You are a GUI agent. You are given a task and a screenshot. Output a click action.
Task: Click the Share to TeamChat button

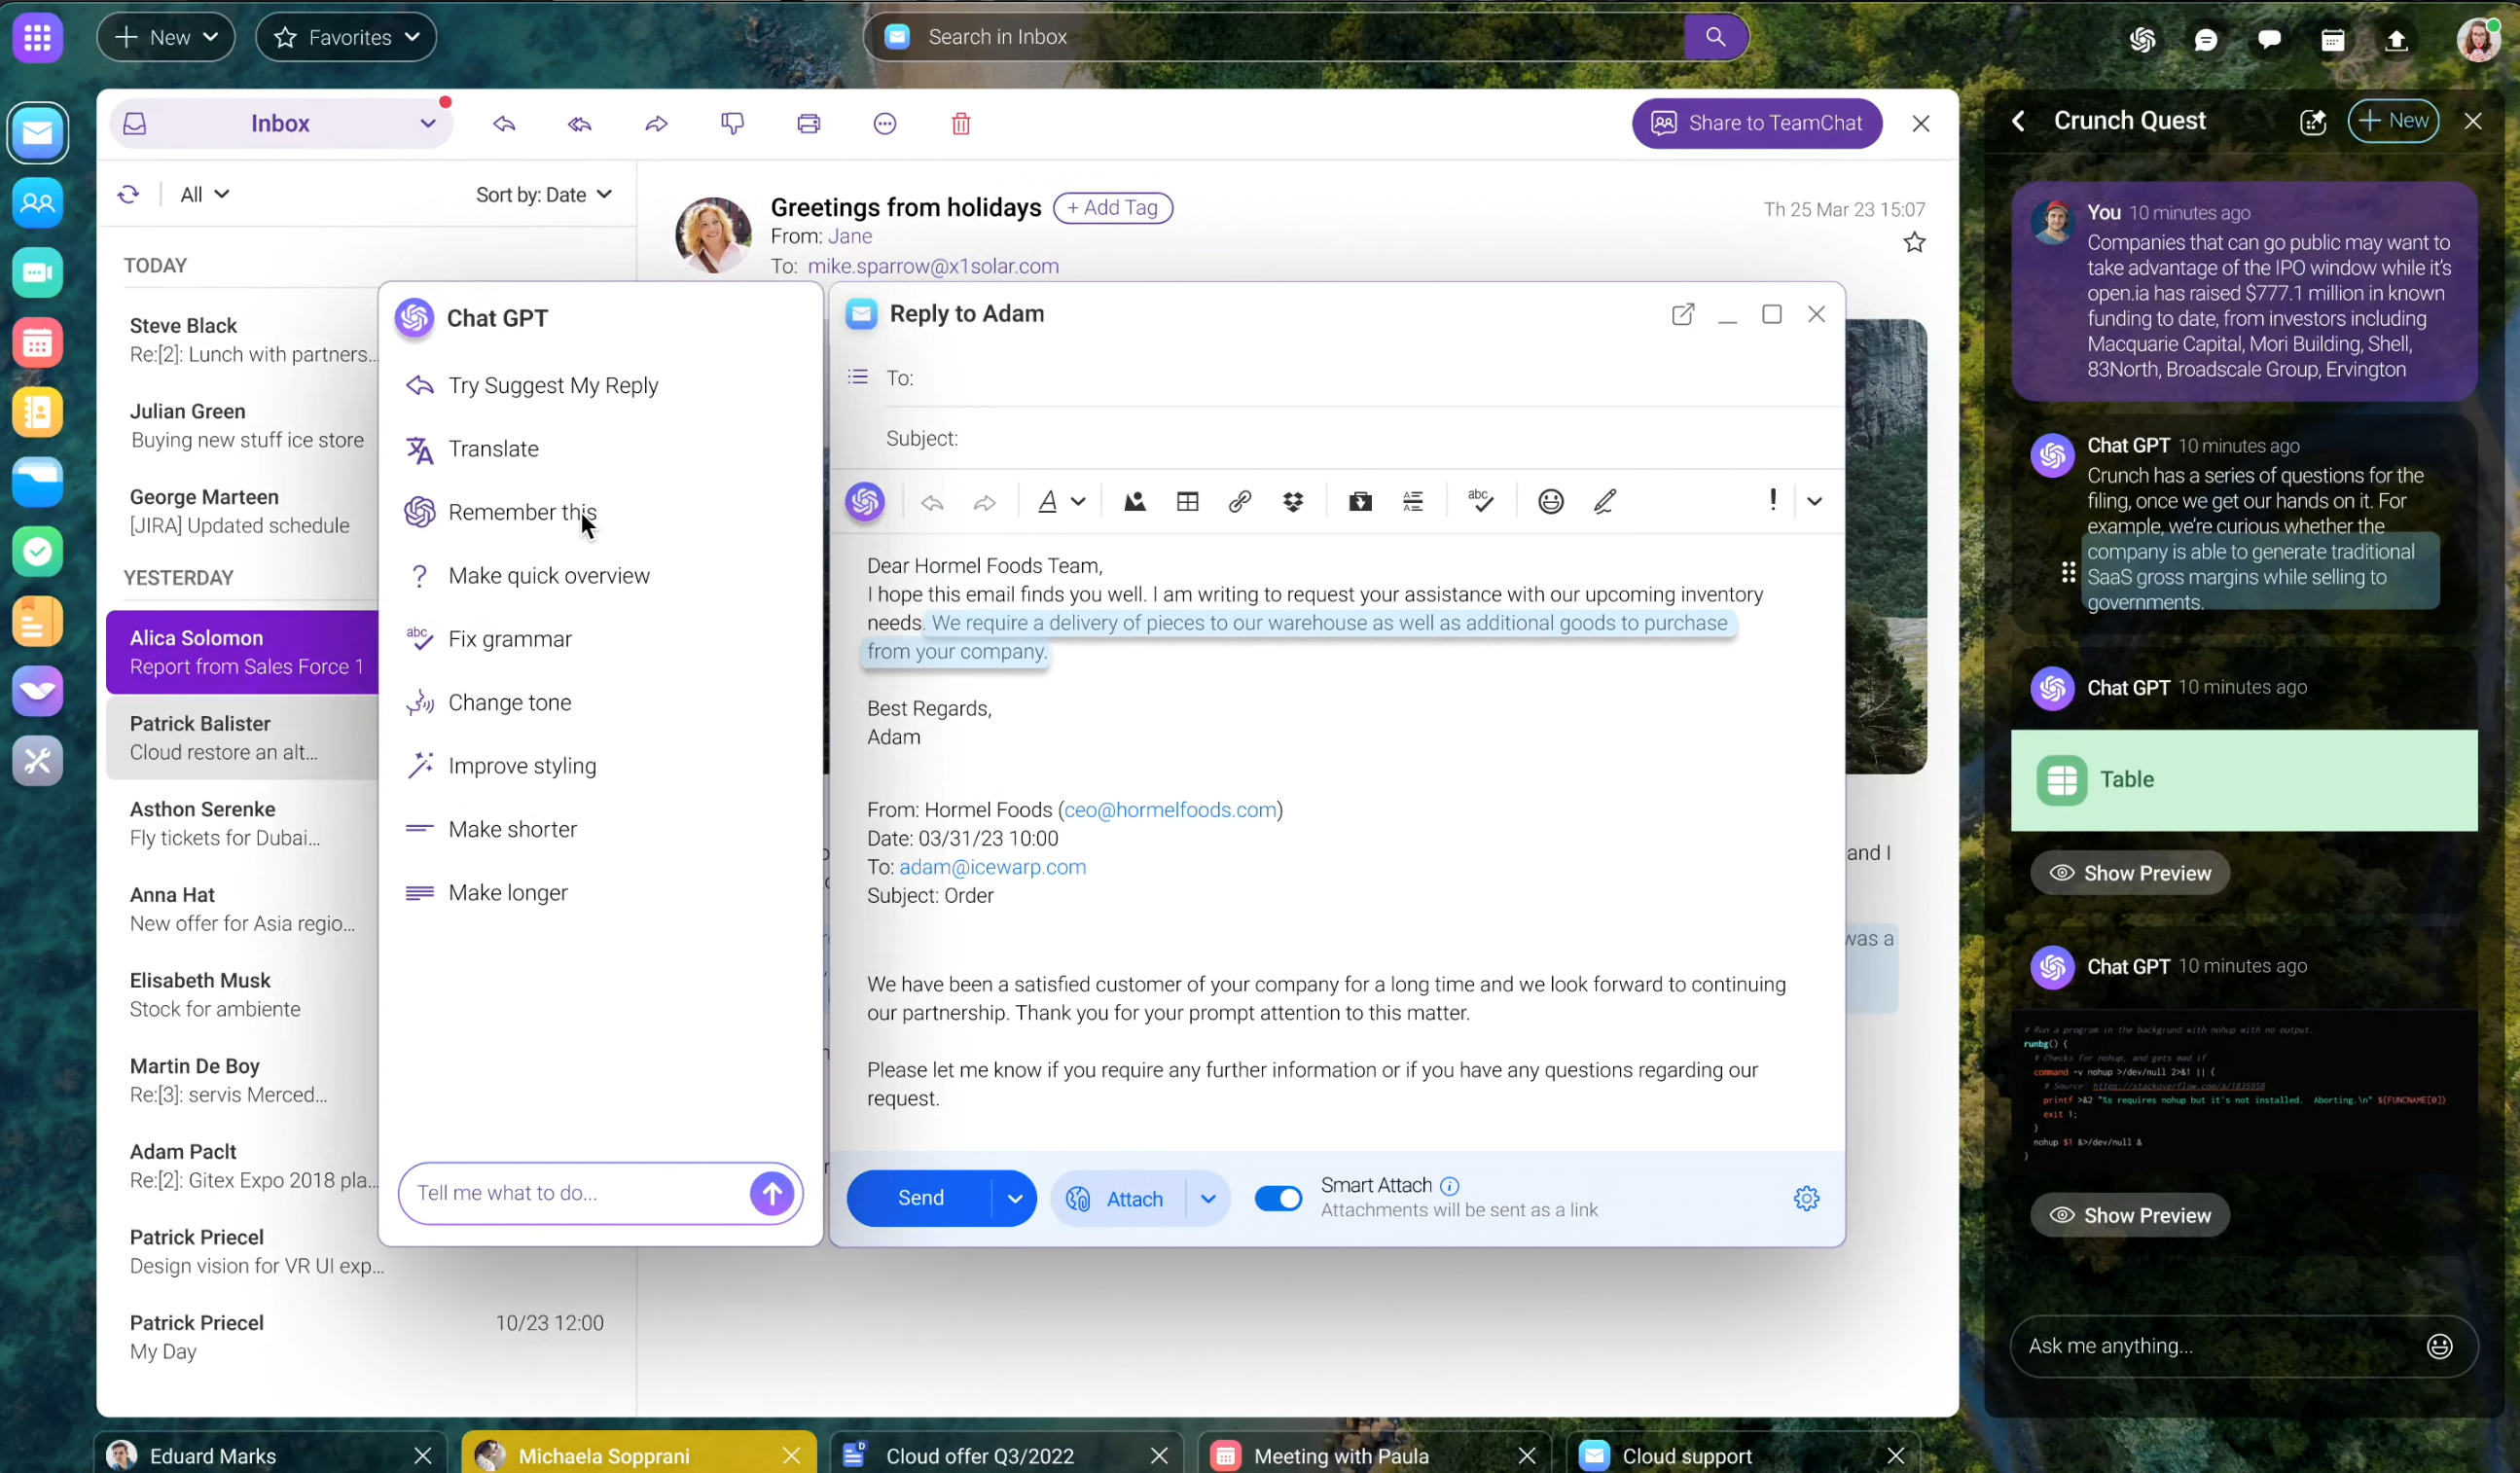click(x=1756, y=123)
